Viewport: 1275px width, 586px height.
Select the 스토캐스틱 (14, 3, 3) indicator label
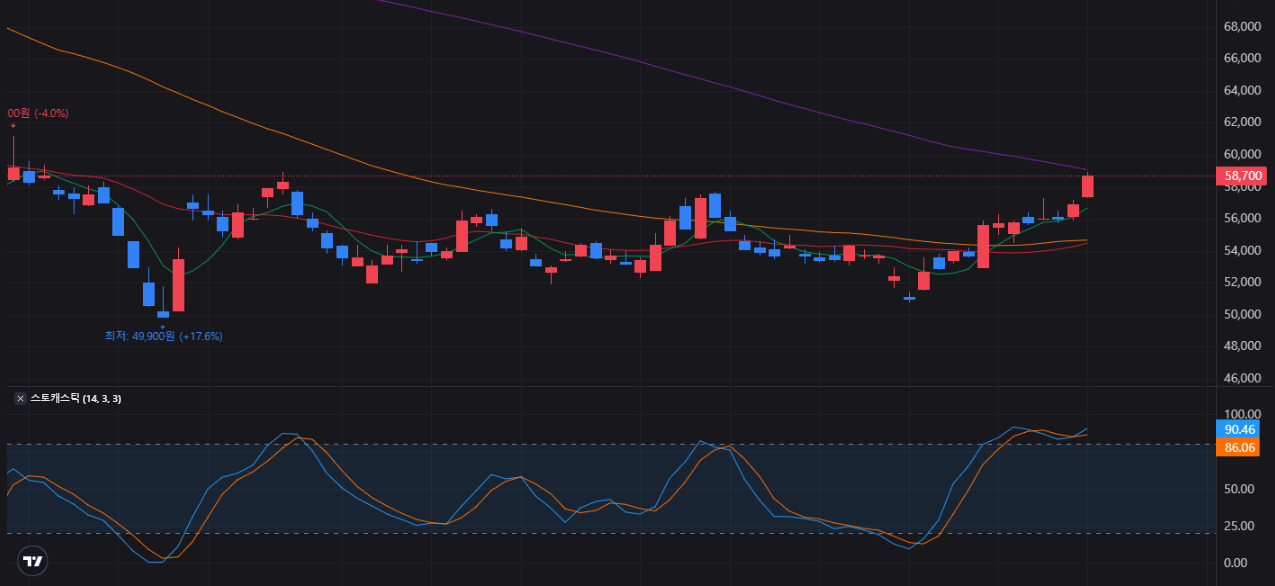(x=76, y=398)
